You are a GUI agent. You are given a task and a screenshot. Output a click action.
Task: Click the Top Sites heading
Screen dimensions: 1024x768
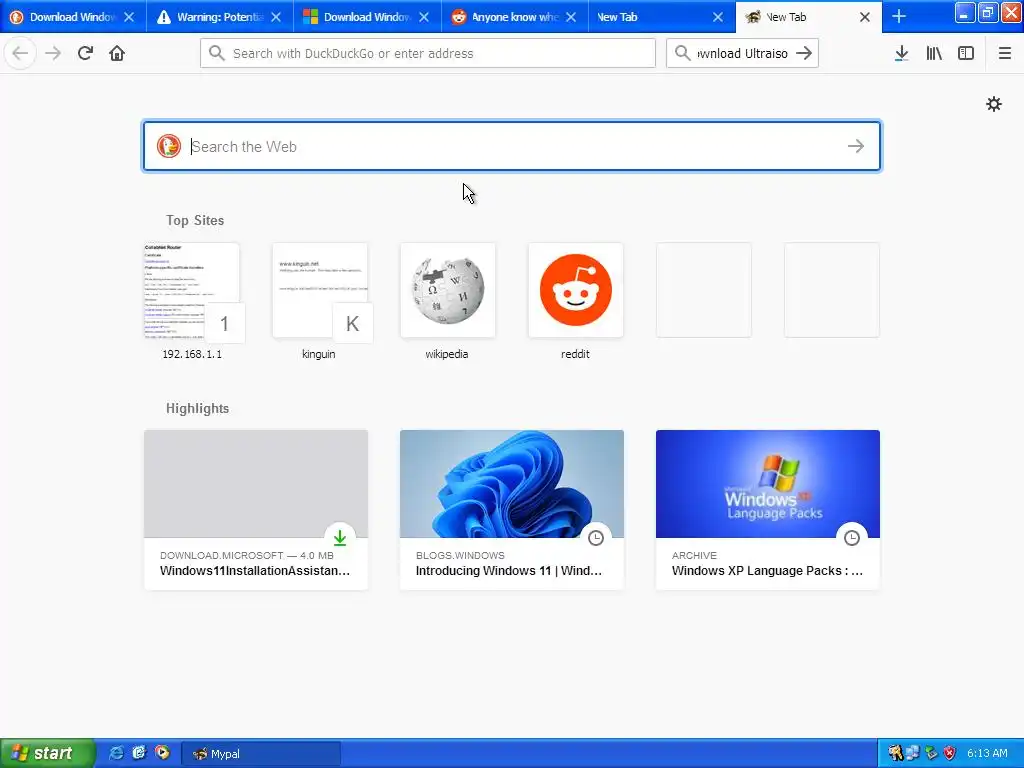tap(195, 220)
